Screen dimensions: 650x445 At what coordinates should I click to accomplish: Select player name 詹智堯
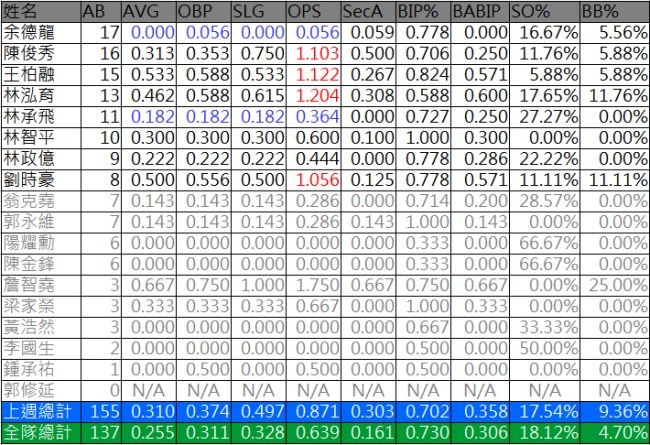pyautogui.click(x=29, y=285)
